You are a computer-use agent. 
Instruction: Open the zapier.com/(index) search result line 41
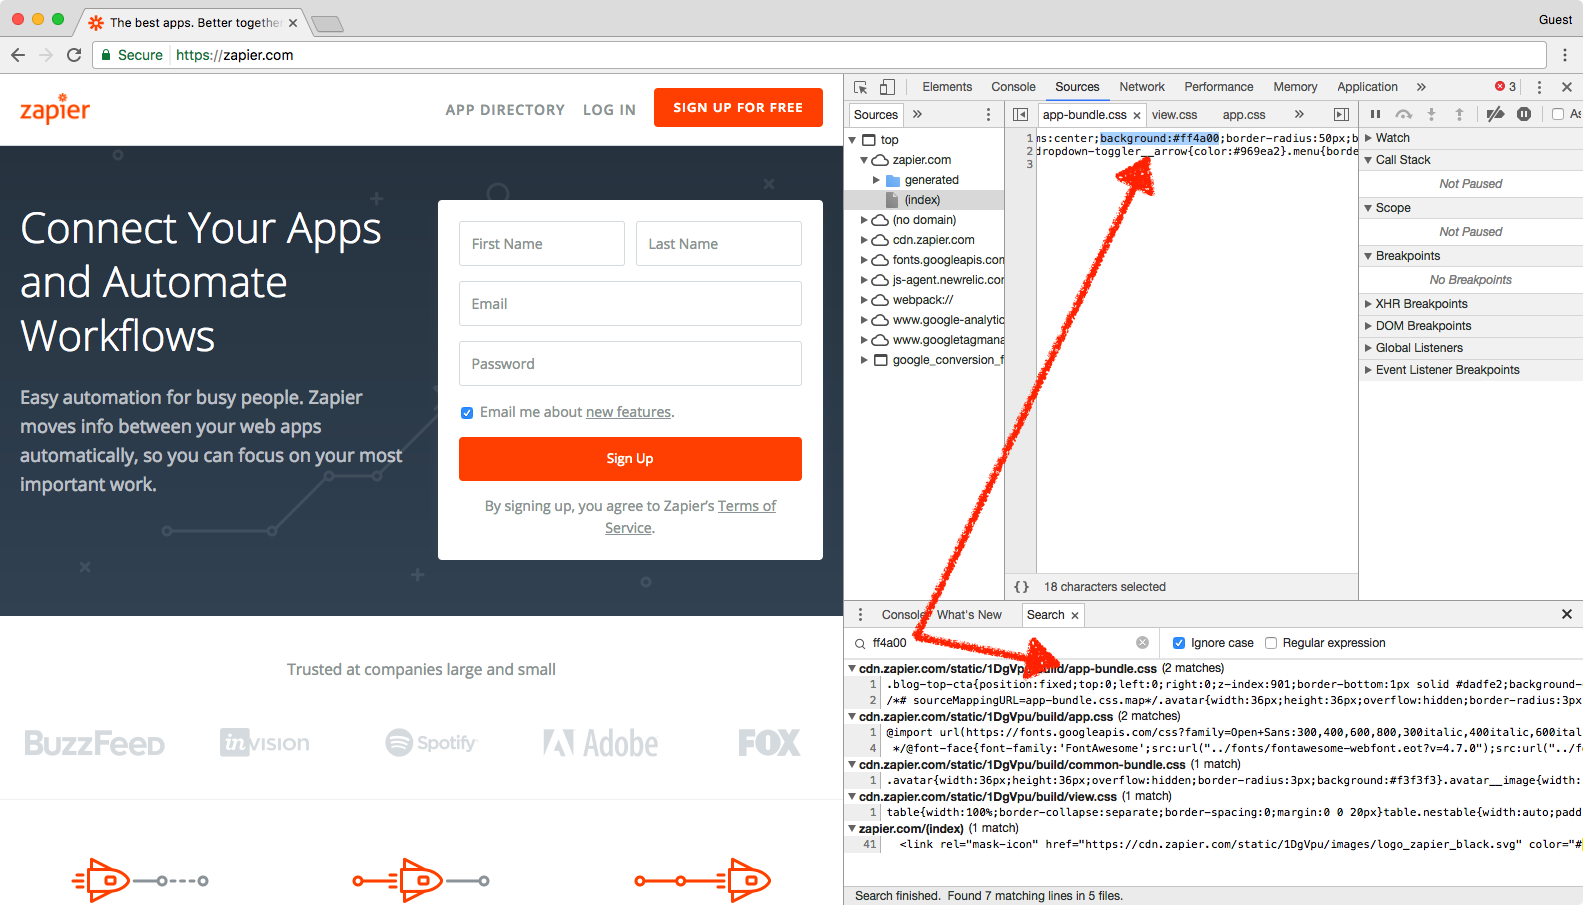pos(1213,844)
